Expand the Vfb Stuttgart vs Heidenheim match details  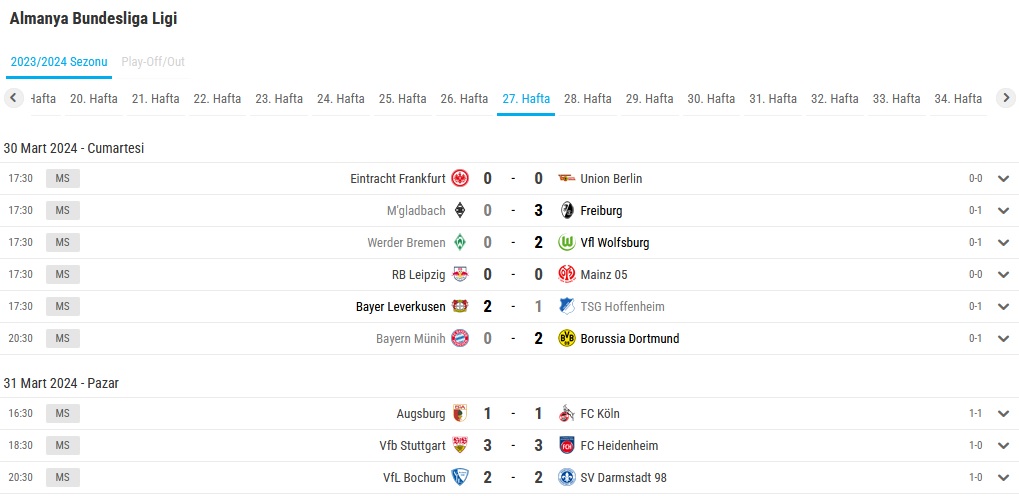coord(1003,446)
